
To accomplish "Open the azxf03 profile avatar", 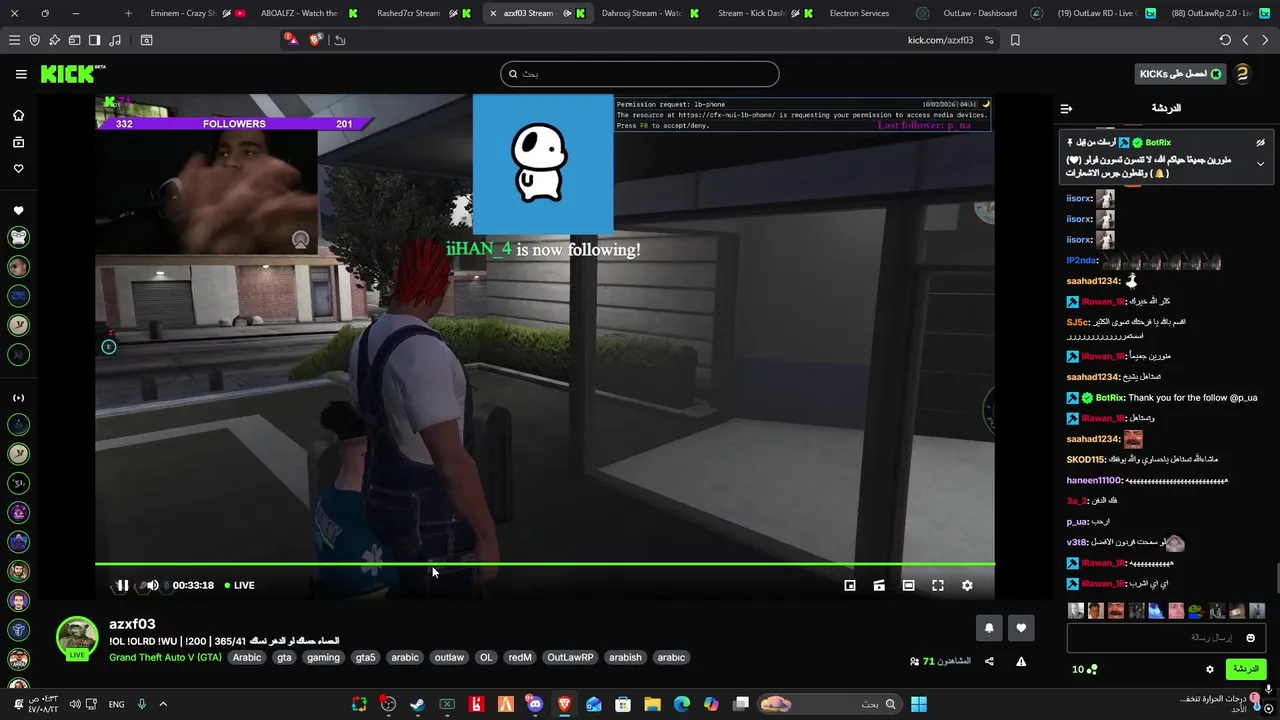I will click(77, 637).
